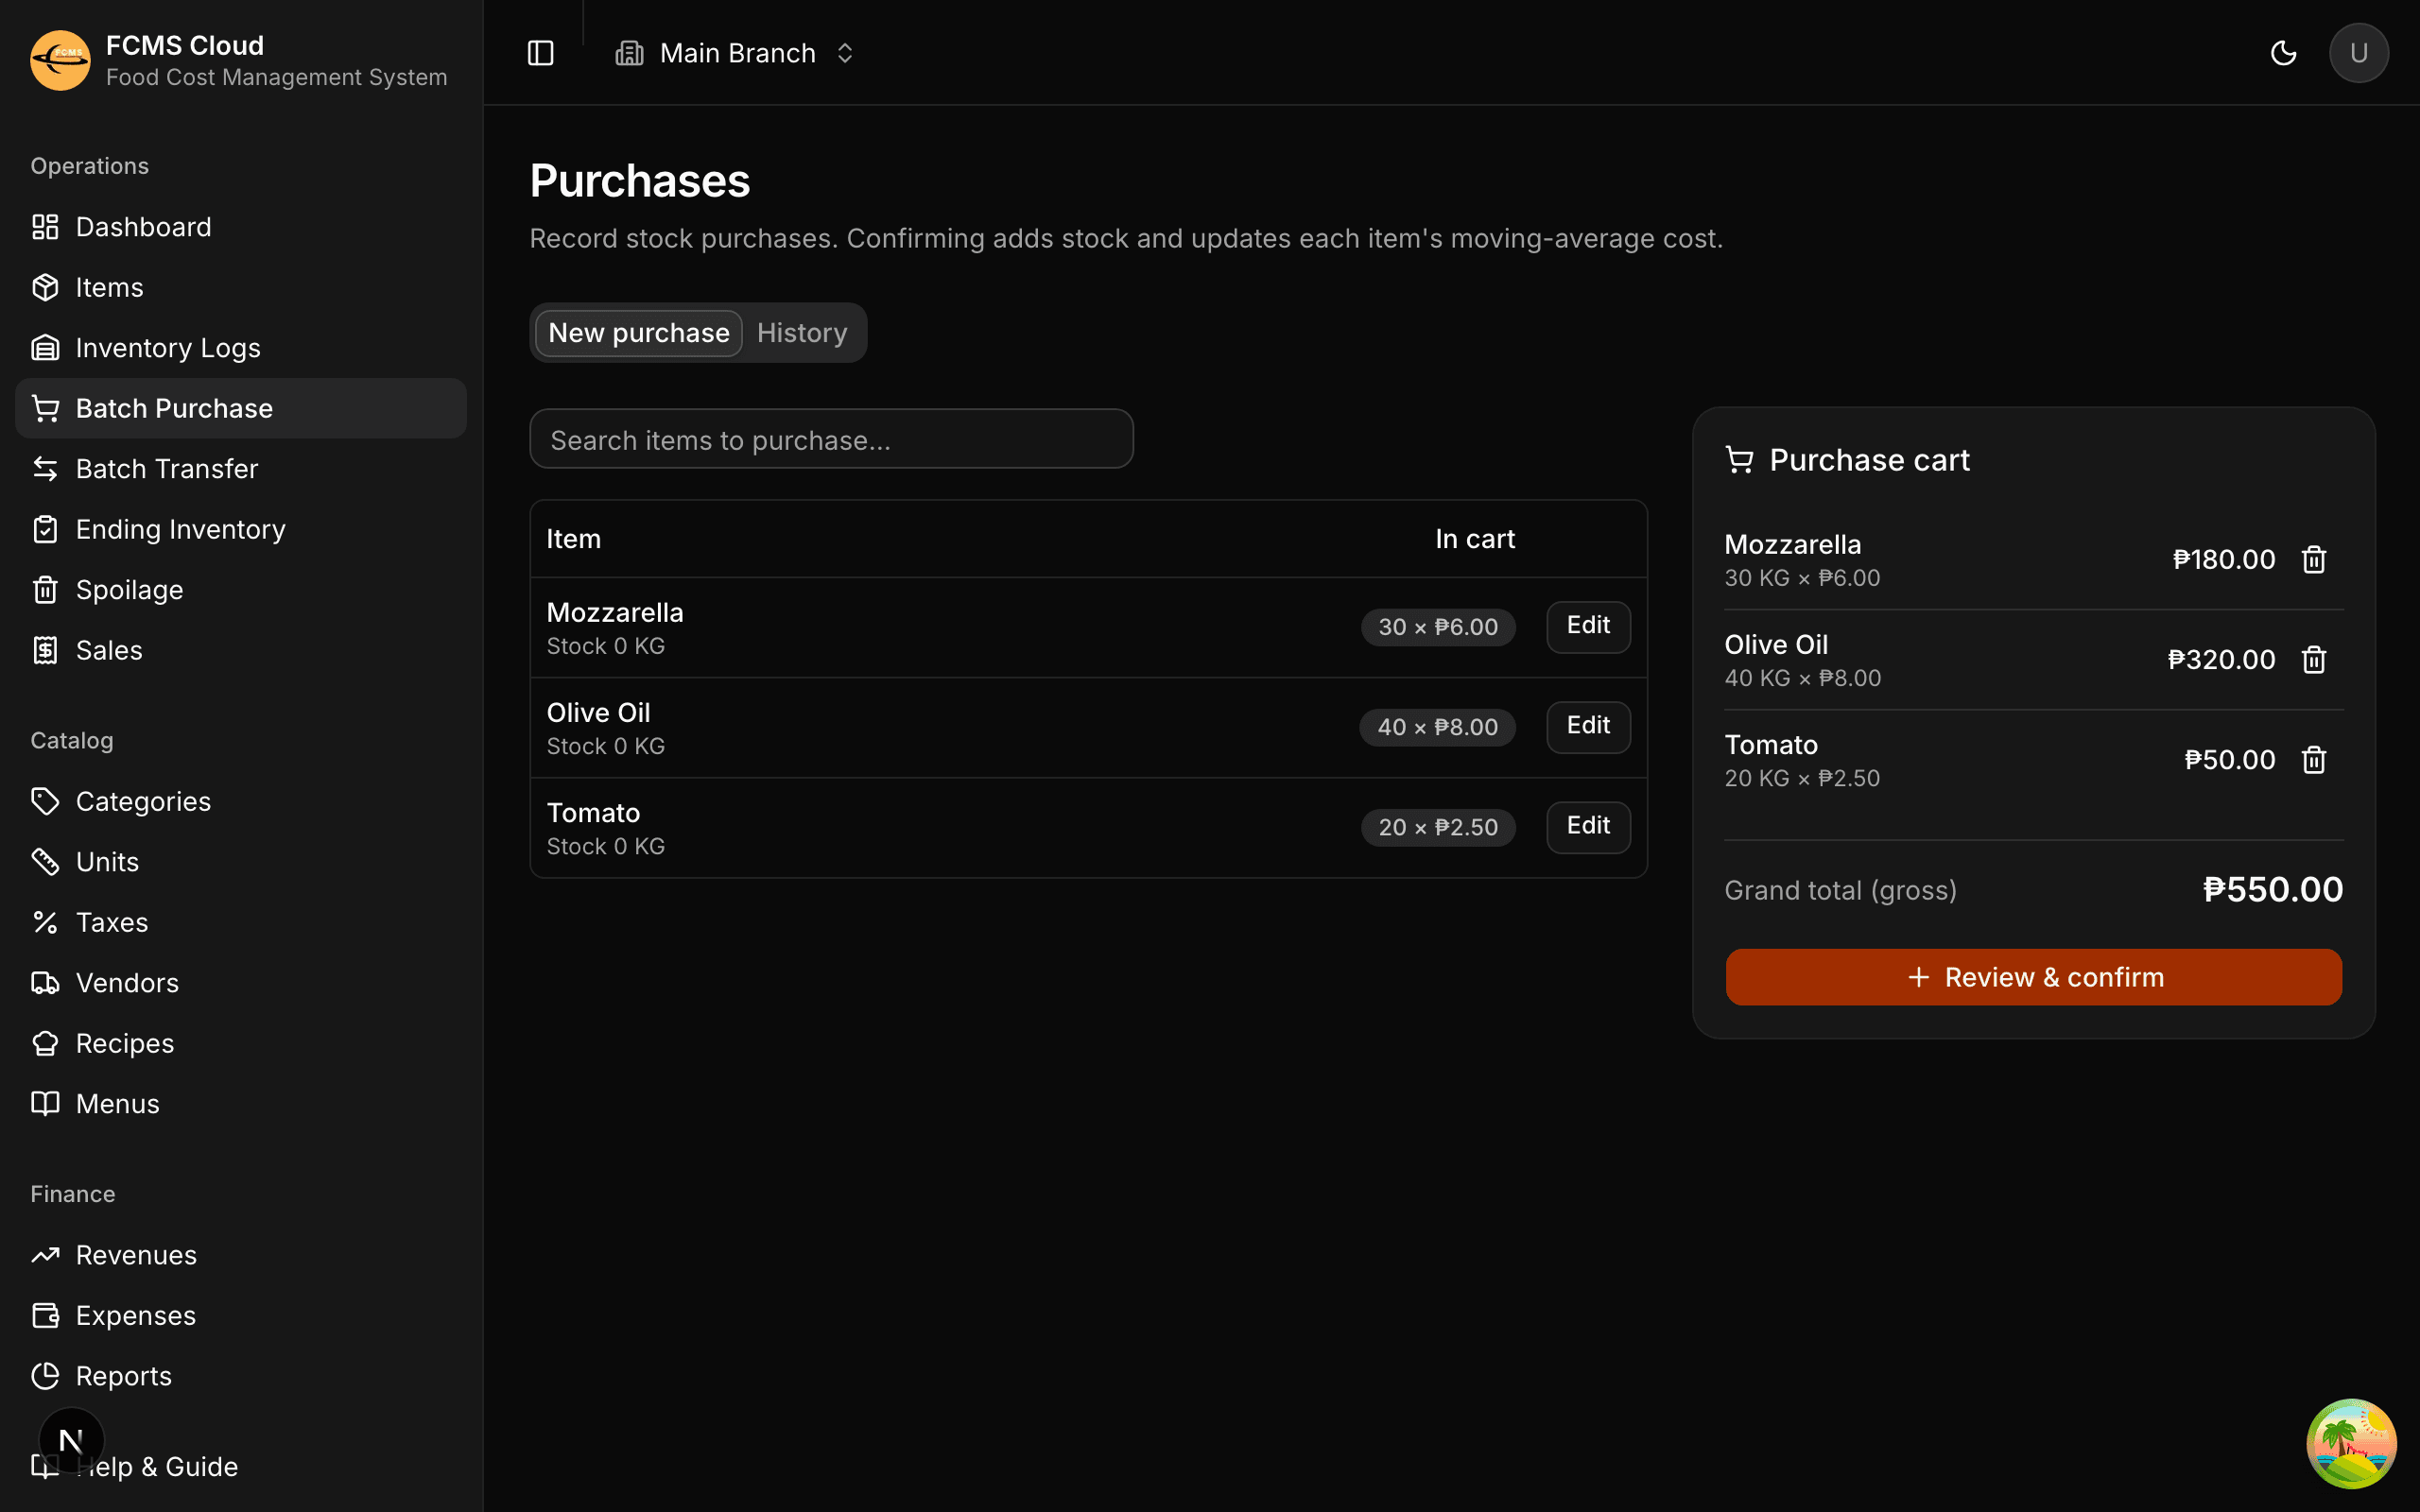Open Vendors in the Catalog section

click(241, 983)
